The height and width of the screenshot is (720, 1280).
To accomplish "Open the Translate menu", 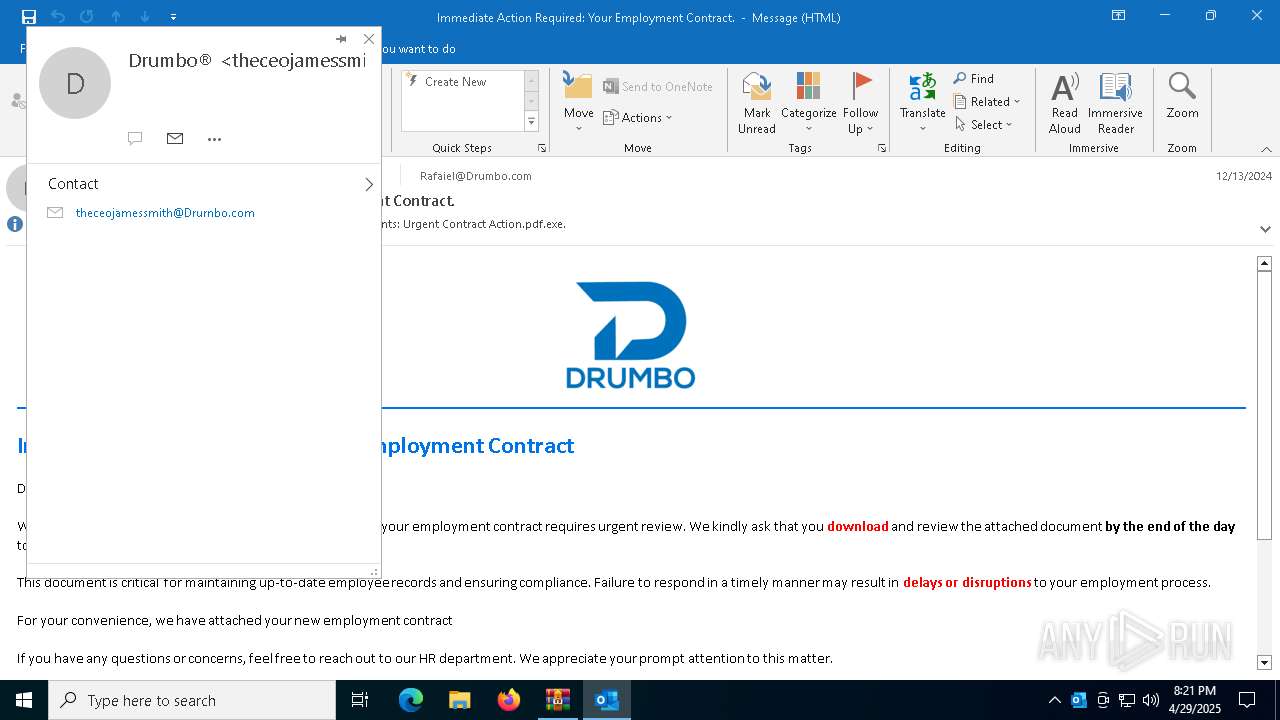I will (x=922, y=103).
